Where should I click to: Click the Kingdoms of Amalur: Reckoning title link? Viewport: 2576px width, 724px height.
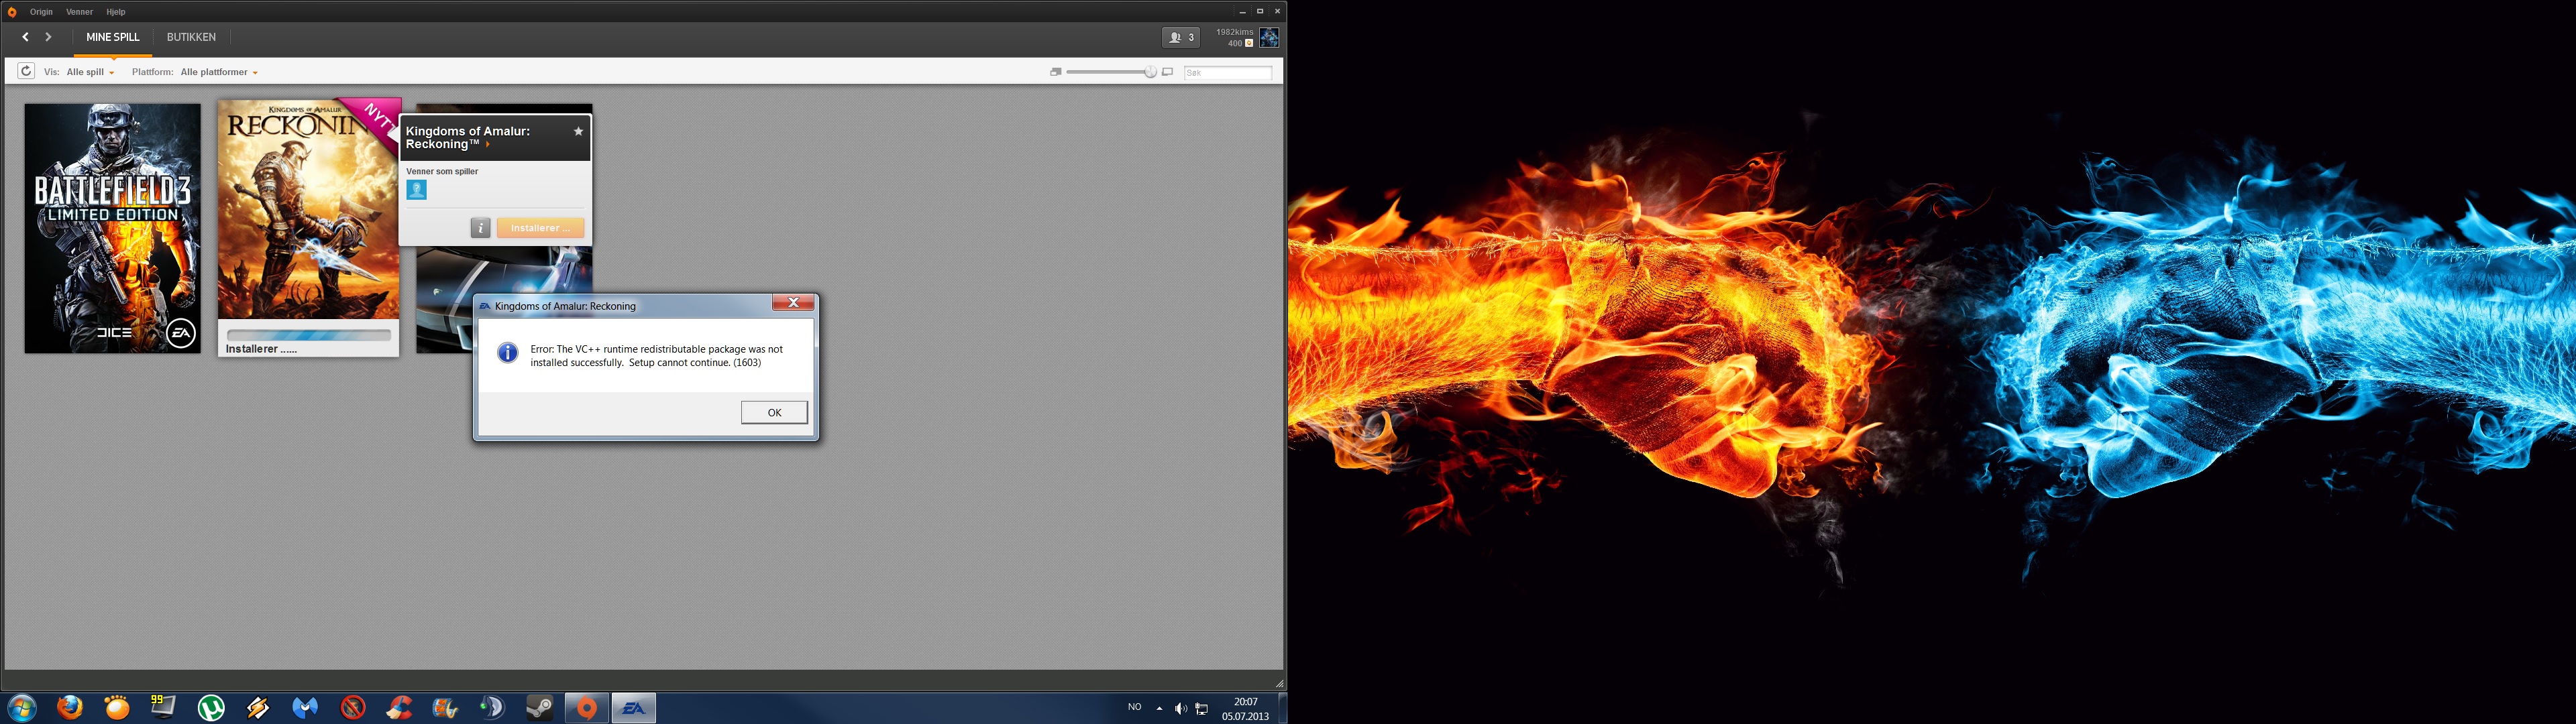point(468,138)
